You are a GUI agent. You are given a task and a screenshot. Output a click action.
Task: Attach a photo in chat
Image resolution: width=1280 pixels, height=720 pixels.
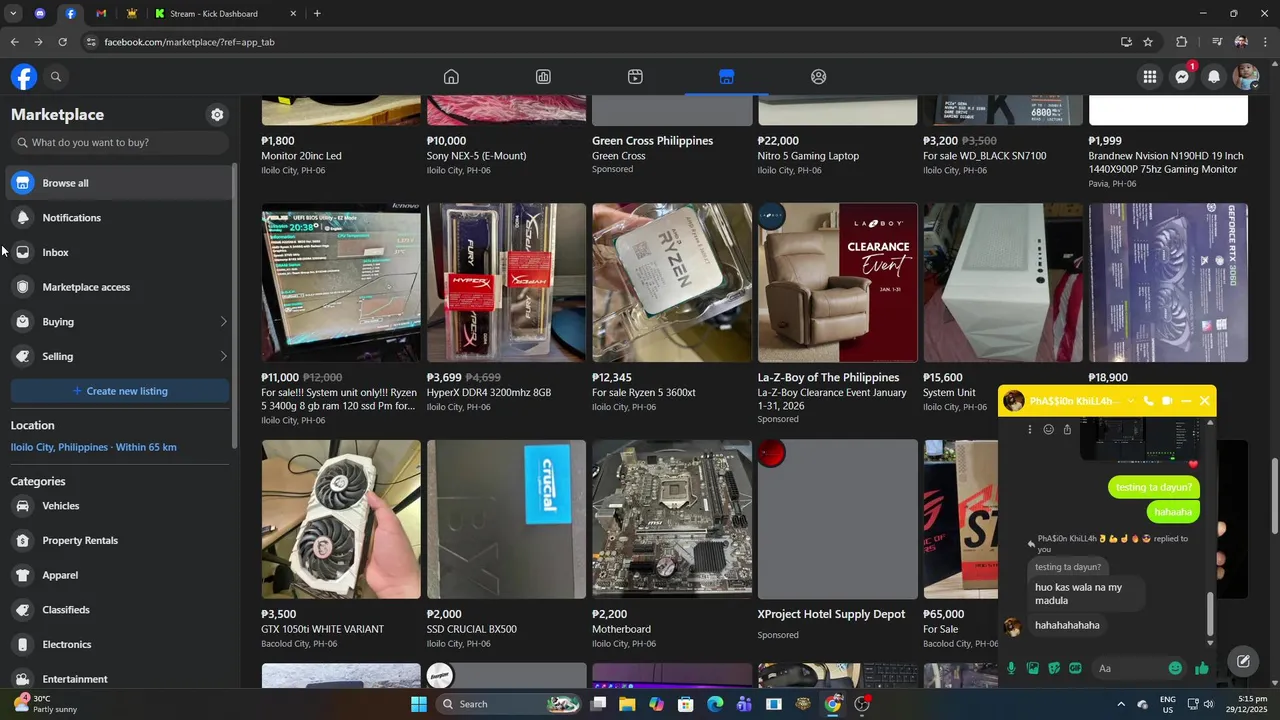pos(1033,668)
